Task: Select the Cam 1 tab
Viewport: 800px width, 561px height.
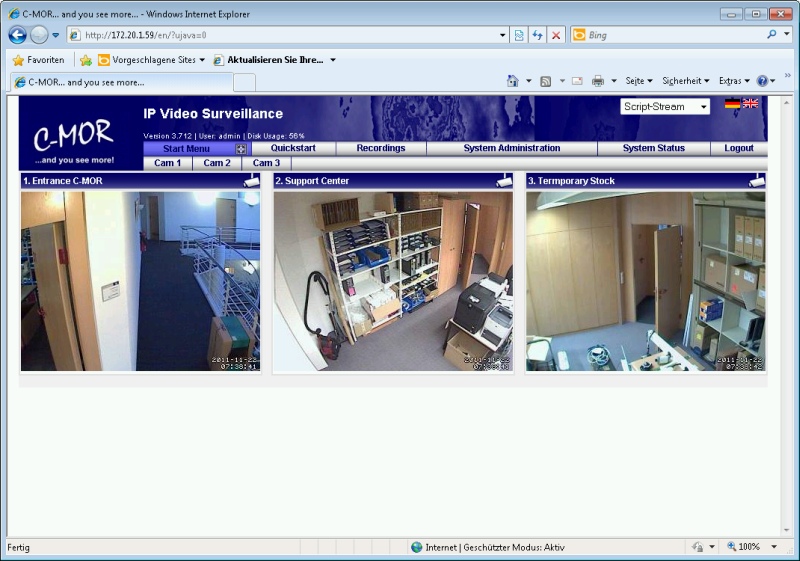Action: [x=167, y=163]
